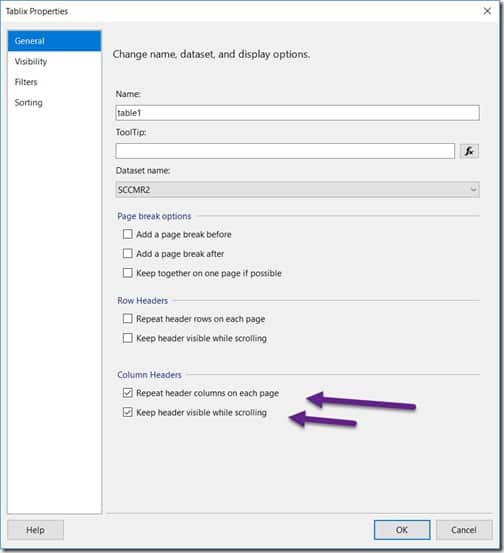The height and width of the screenshot is (553, 504).
Task: Open Help for Tablix Properties
Action: pos(35,530)
